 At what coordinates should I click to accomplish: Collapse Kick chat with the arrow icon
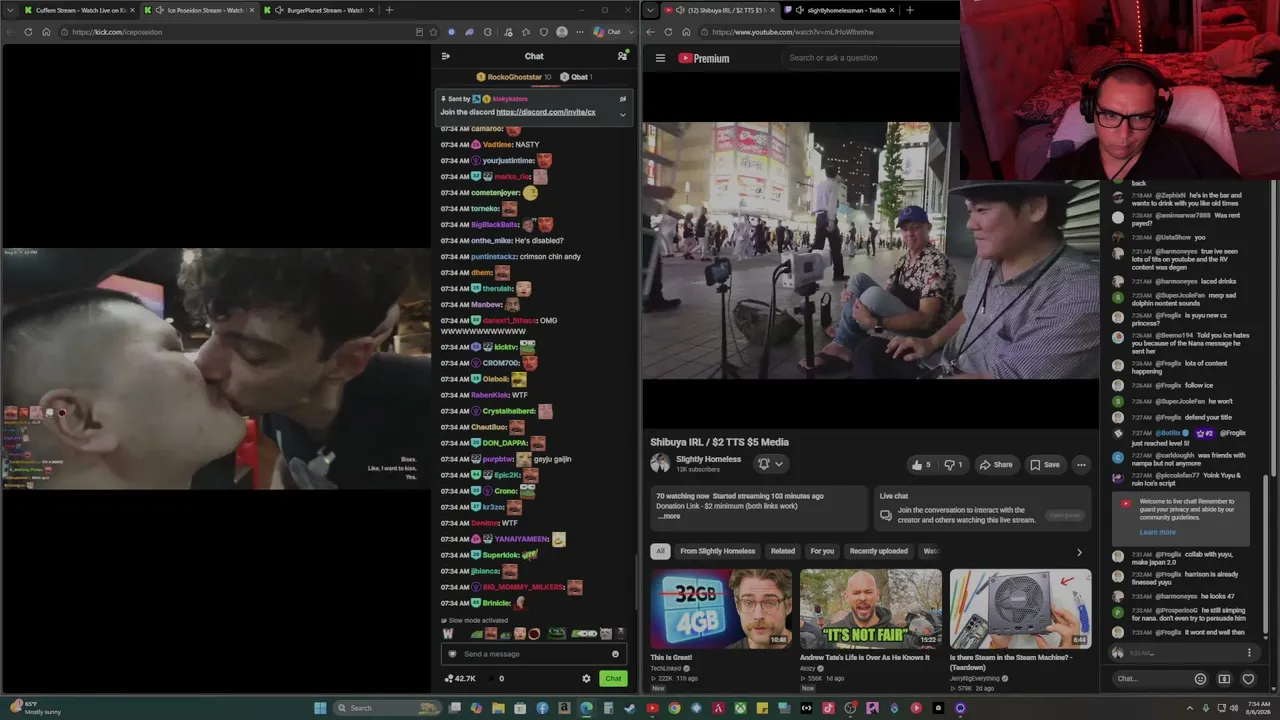point(446,56)
